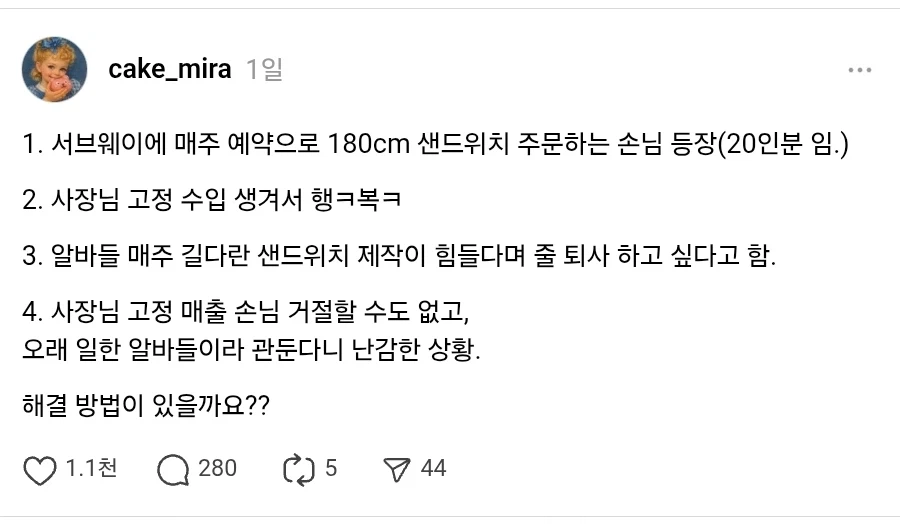This screenshot has height=524, width=900.
Task: Select point 3 about 알바들 줄 퇴사
Action: click(398, 257)
